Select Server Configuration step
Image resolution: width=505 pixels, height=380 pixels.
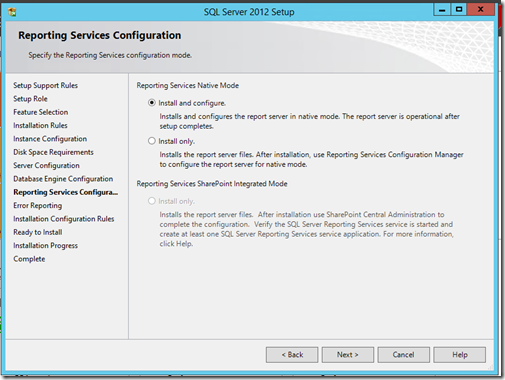point(46,165)
